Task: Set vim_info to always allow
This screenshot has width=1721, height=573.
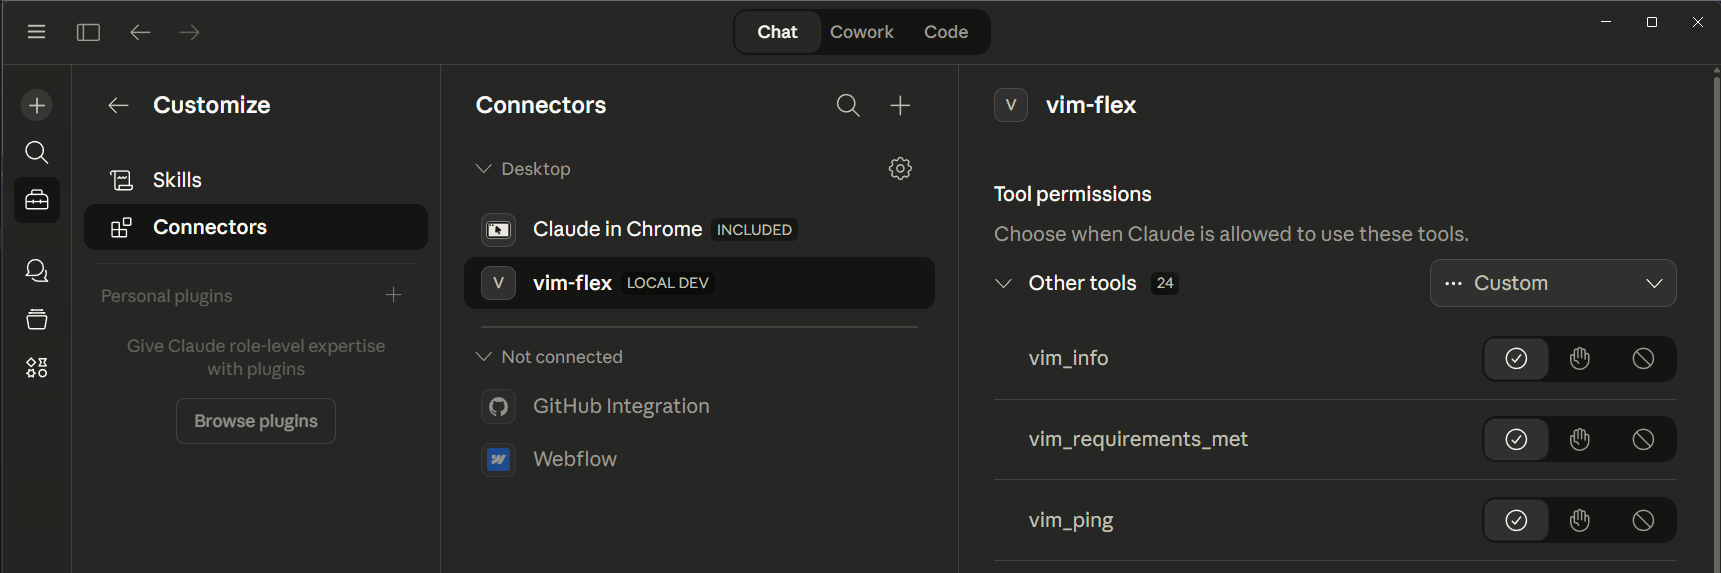Action: point(1516,359)
